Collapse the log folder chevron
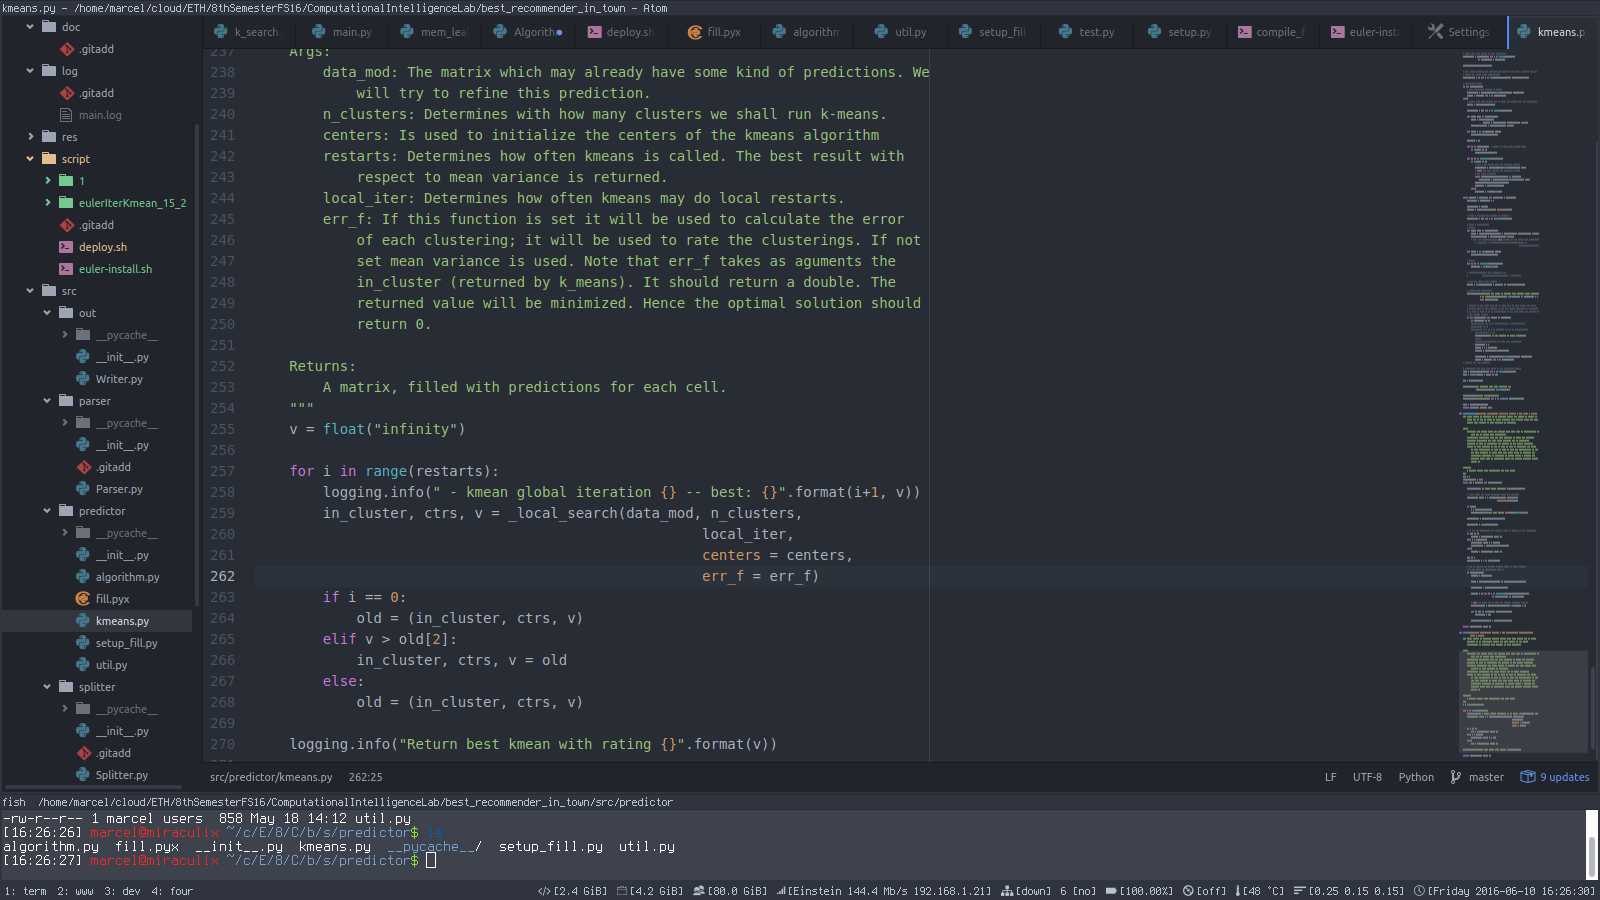 tap(30, 71)
